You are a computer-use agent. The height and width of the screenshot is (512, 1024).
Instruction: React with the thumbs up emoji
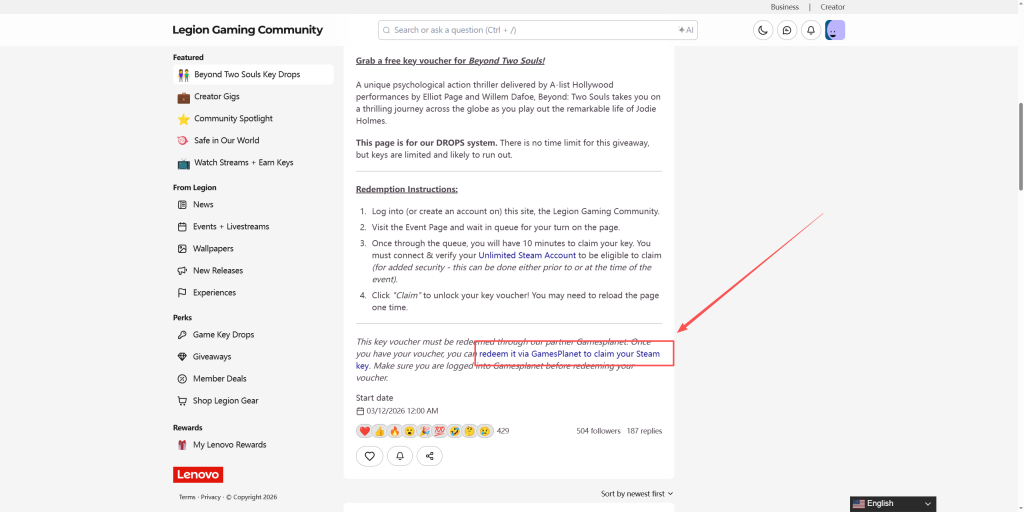379,431
